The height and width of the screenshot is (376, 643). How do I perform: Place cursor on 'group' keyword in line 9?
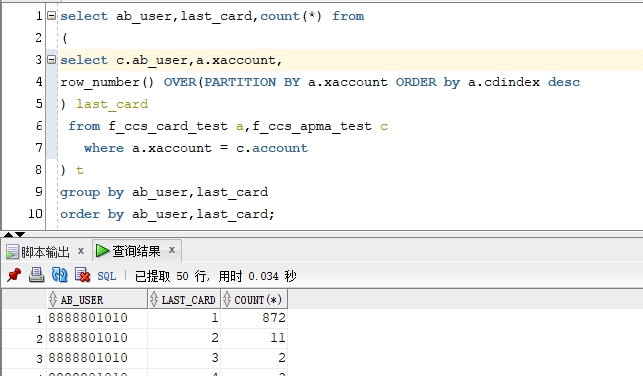pos(80,193)
